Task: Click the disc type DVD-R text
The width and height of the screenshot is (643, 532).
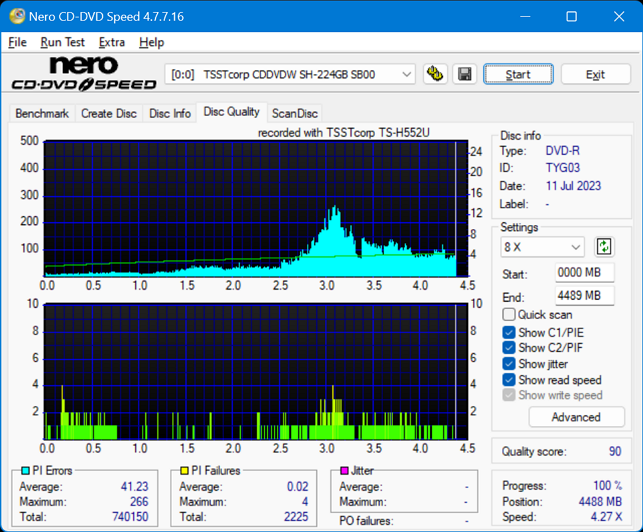Action: click(x=562, y=151)
